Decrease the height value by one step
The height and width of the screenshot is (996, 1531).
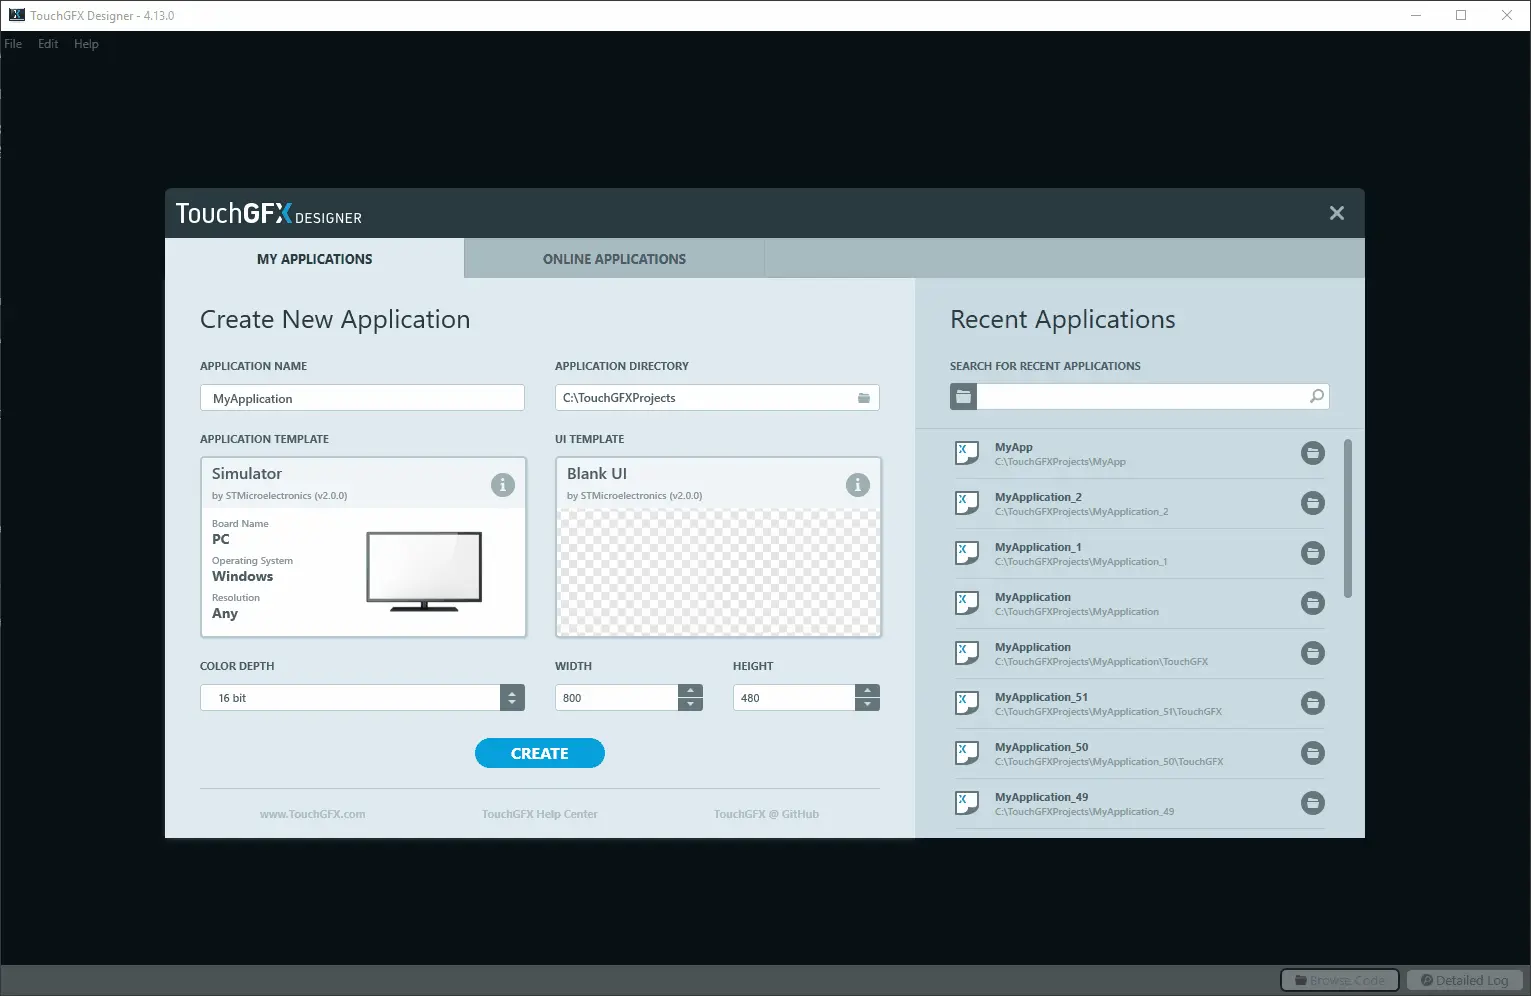pos(868,704)
